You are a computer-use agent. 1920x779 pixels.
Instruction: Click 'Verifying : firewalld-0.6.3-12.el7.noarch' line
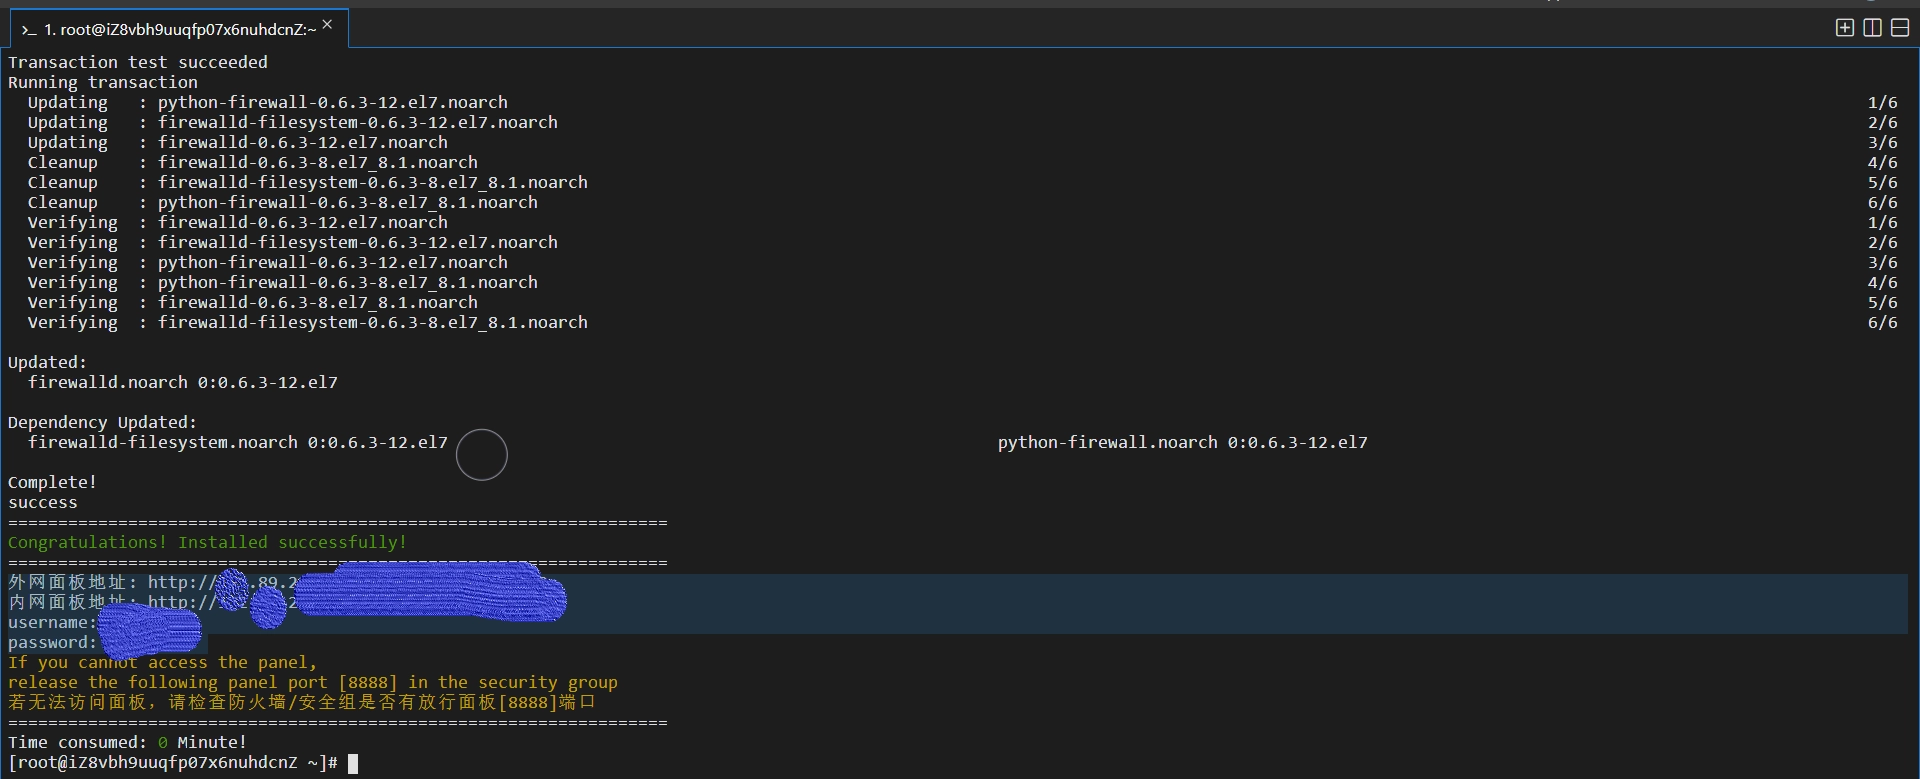[238, 222]
